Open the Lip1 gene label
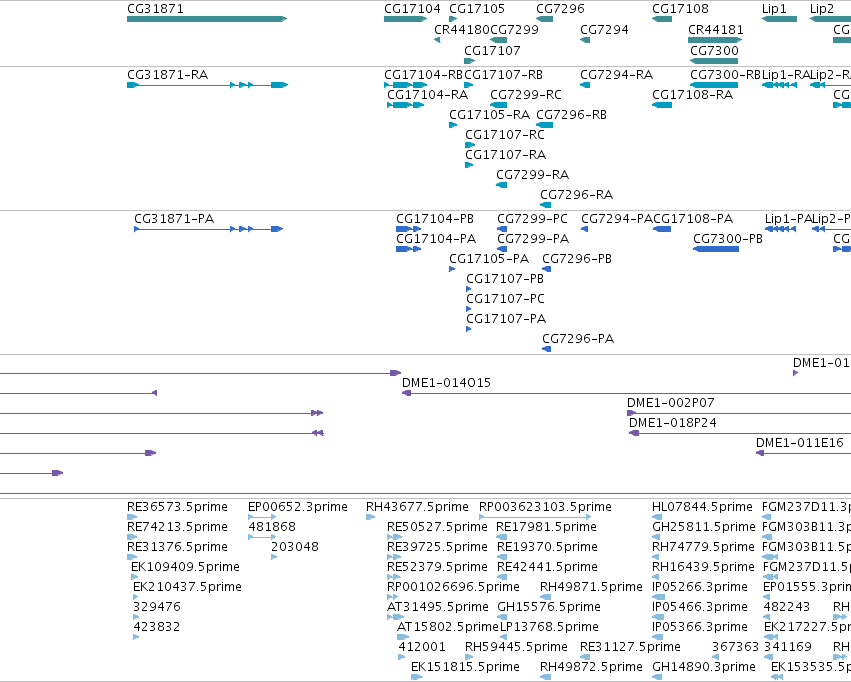This screenshot has height=682, width=851. (x=774, y=9)
